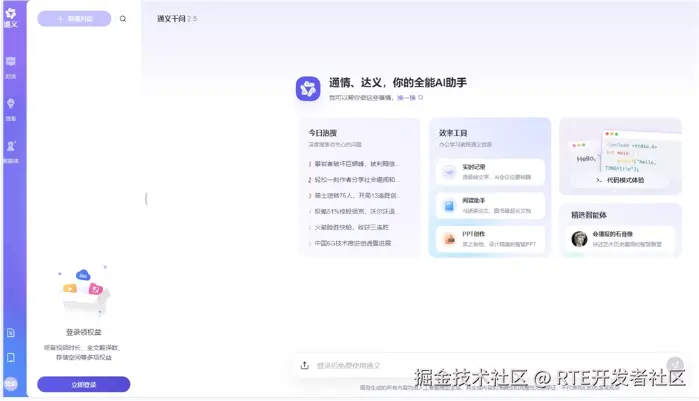The image size is (699, 401).
Task: Click the 登录领权益 gift box illustration
Action: point(84,292)
